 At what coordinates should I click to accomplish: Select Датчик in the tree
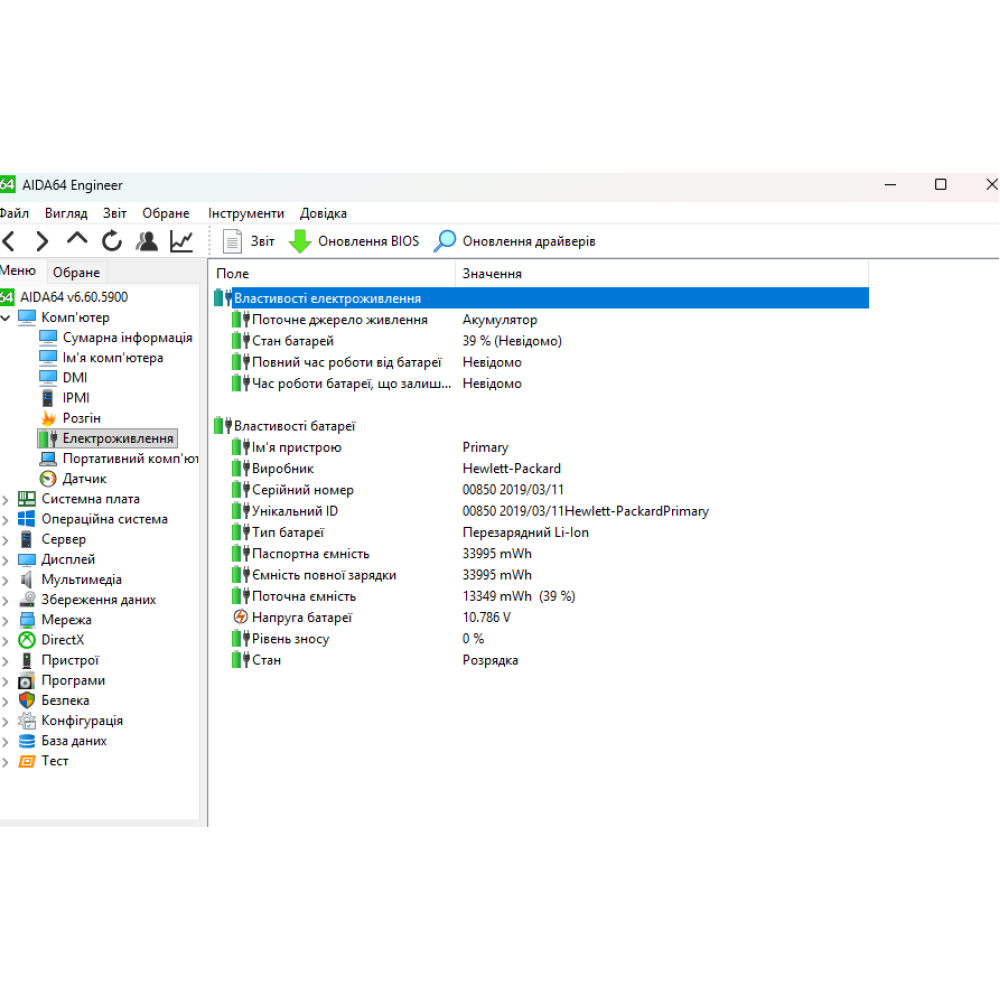pyautogui.click(x=84, y=479)
